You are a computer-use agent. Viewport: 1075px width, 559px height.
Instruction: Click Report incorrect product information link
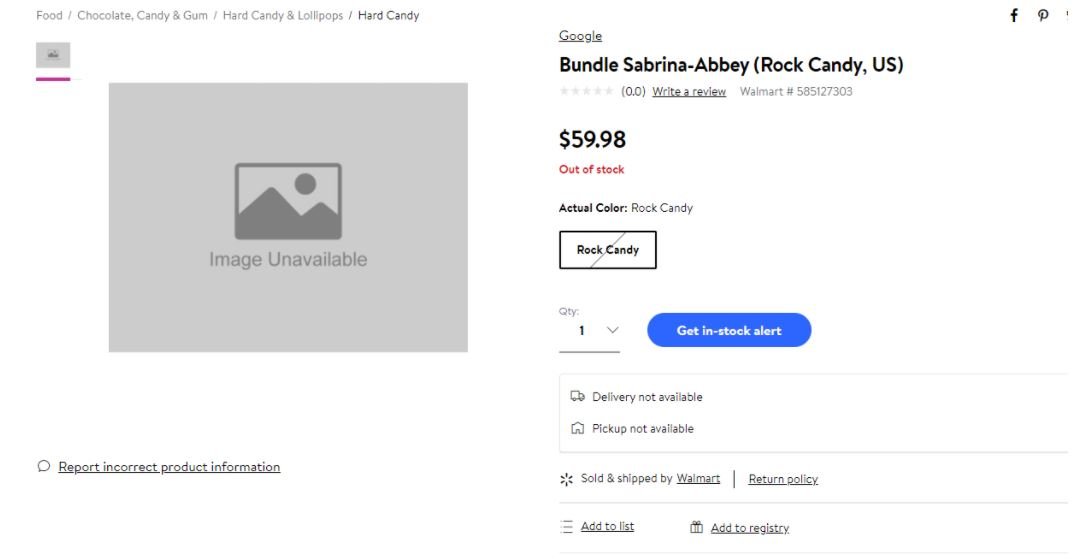point(169,467)
